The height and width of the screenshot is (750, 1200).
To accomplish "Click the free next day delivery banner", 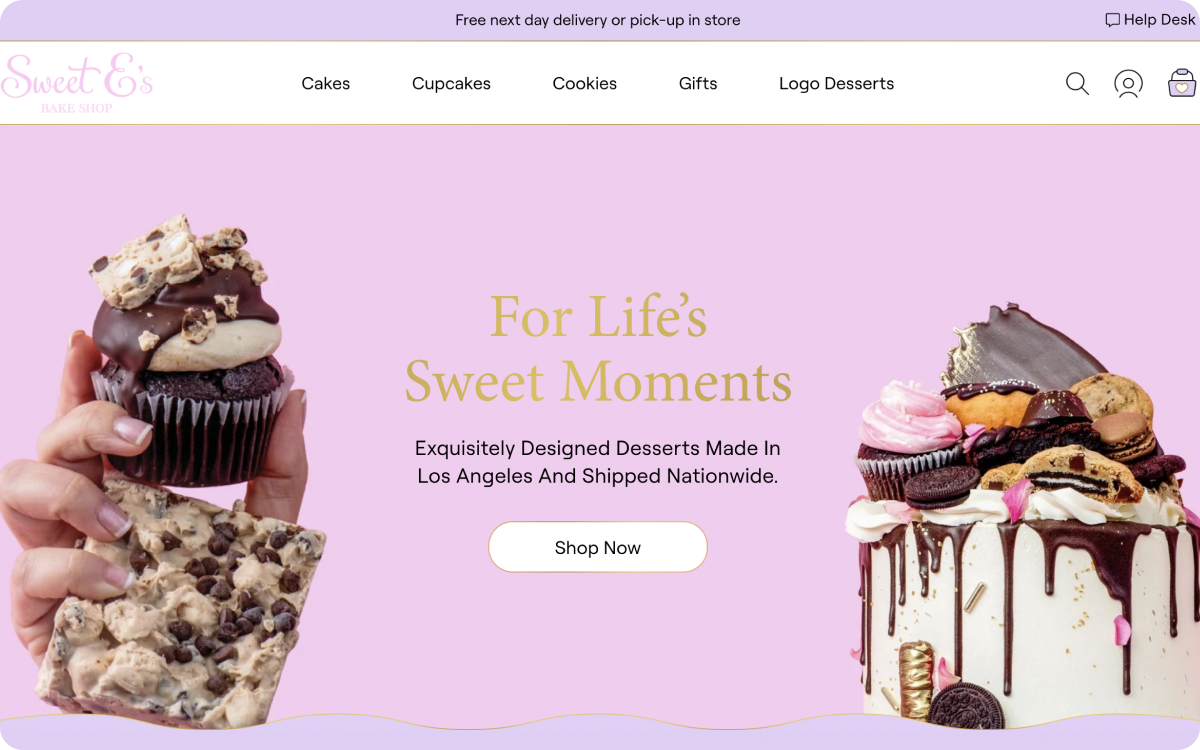I will (598, 20).
